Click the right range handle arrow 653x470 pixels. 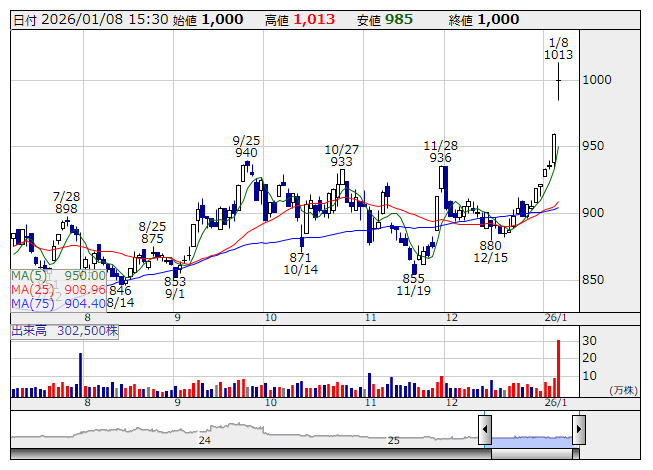tap(579, 431)
